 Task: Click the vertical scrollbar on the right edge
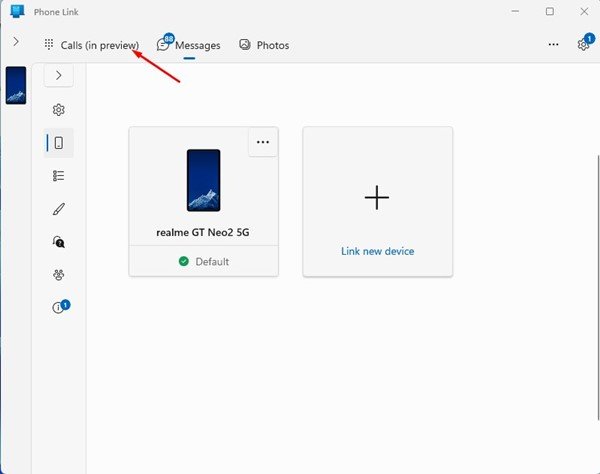click(597, 287)
